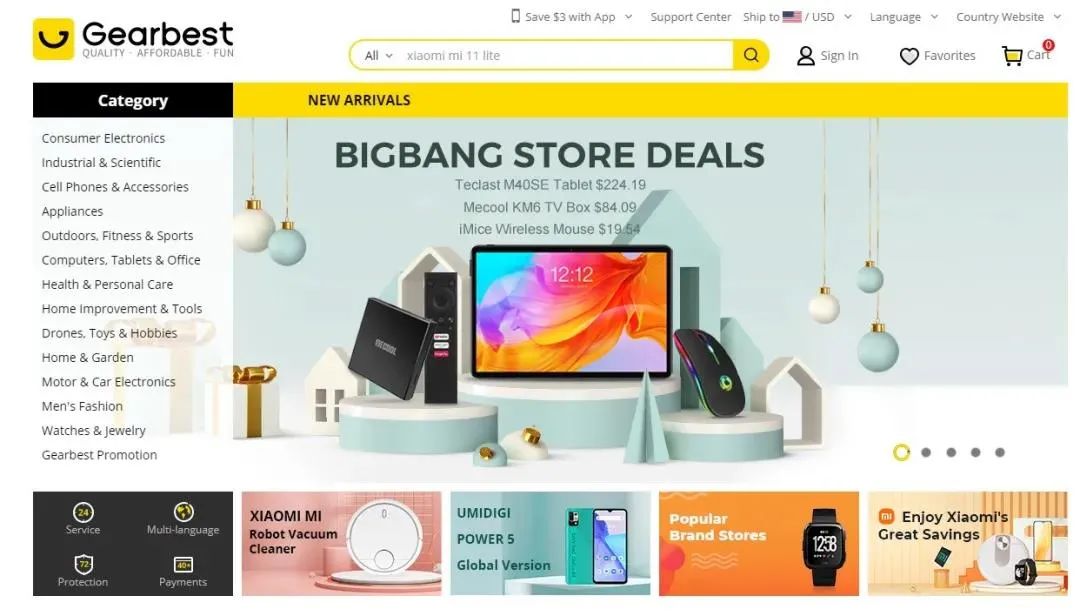
Task: Open the shopping cart icon
Action: click(x=1012, y=56)
